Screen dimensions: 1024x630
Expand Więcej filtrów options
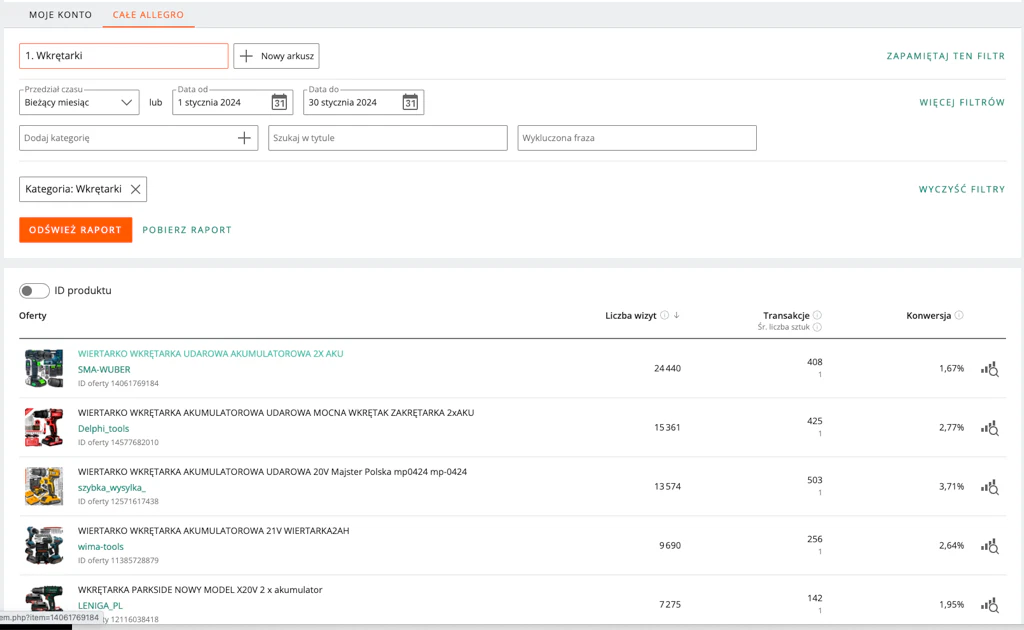[962, 102]
